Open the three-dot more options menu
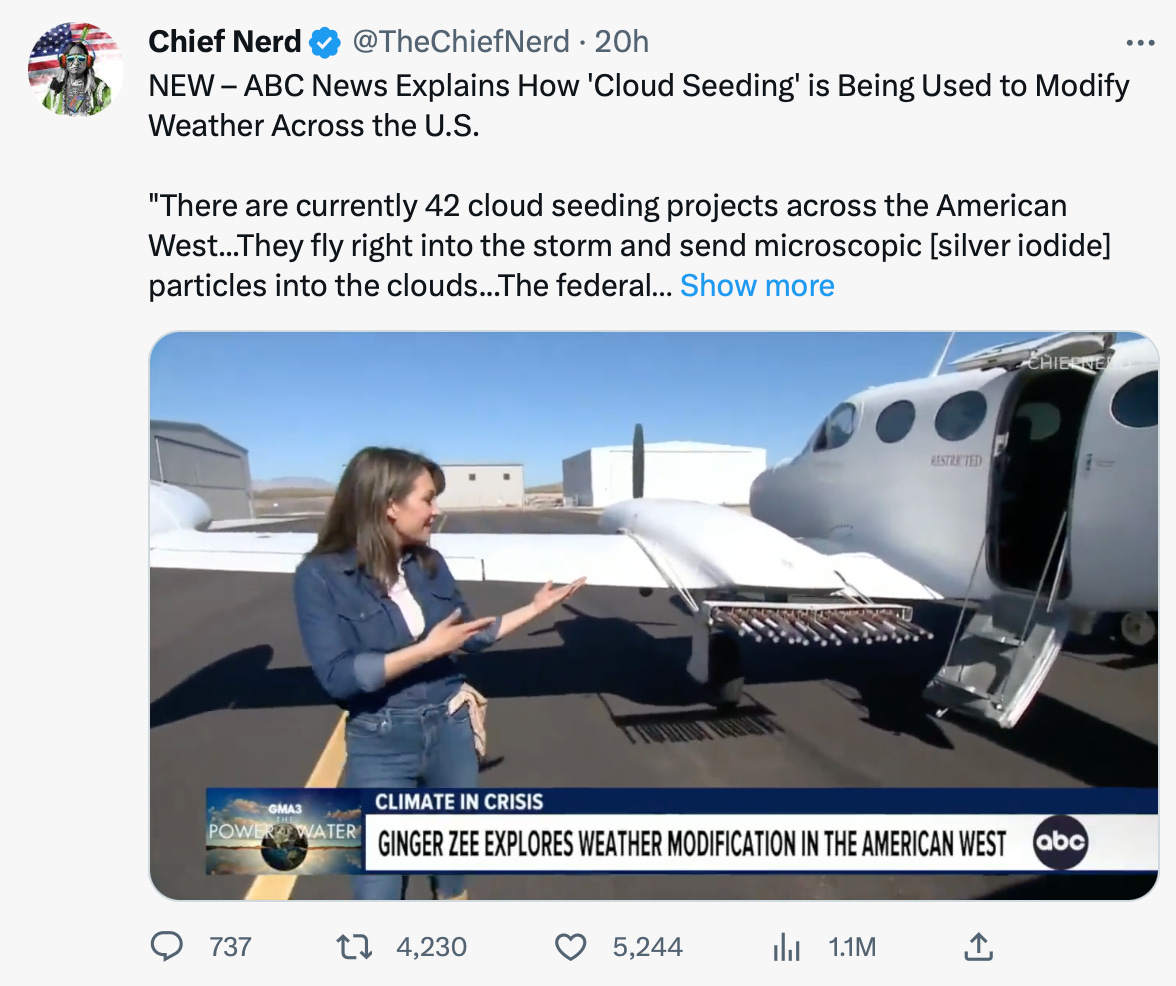Viewport: 1176px width, 986px height. (x=1140, y=43)
